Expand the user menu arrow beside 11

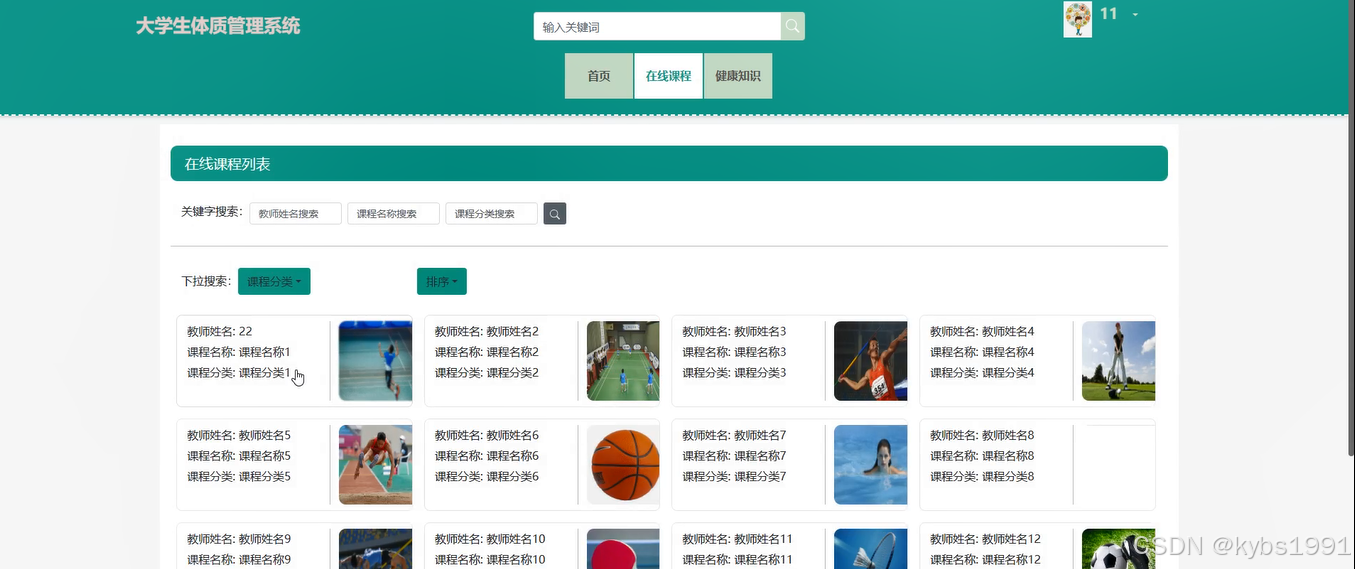pyautogui.click(x=1135, y=15)
